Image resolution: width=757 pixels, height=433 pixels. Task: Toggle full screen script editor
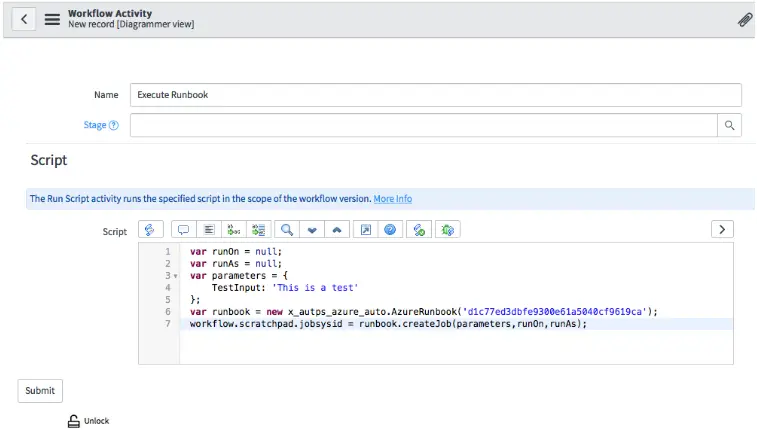tap(366, 230)
